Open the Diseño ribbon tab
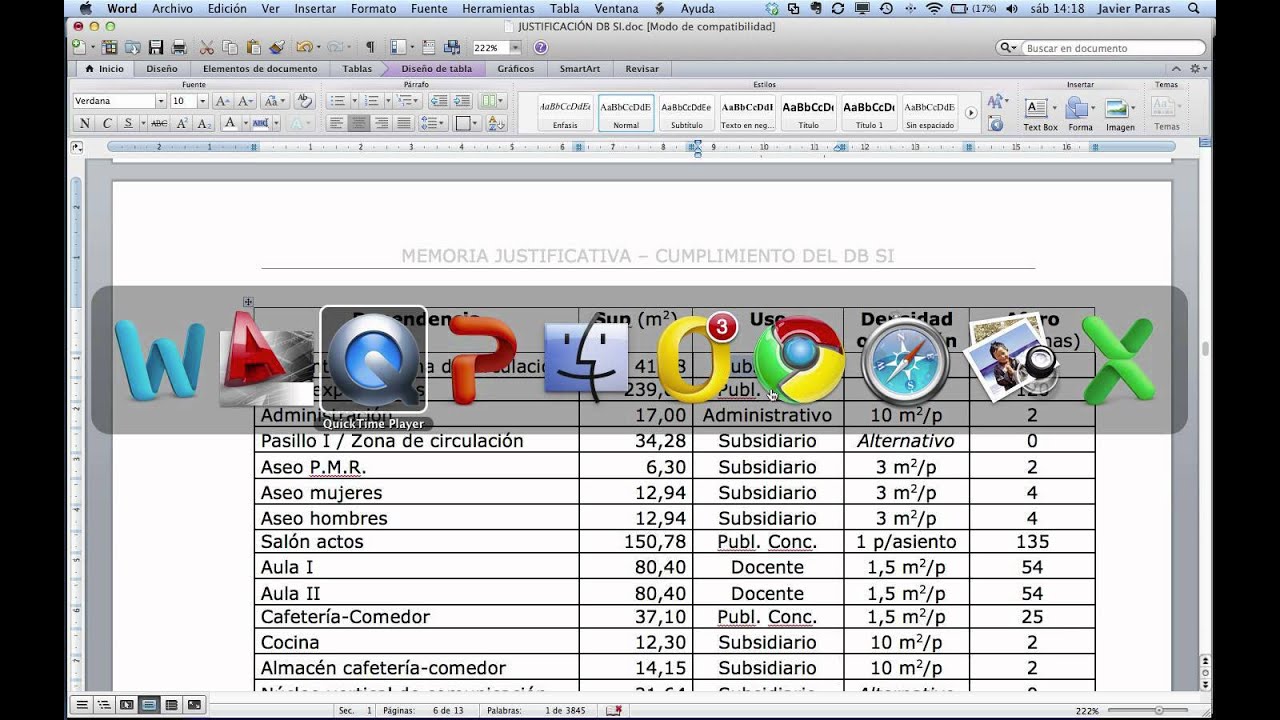The image size is (1280, 720). (162, 69)
